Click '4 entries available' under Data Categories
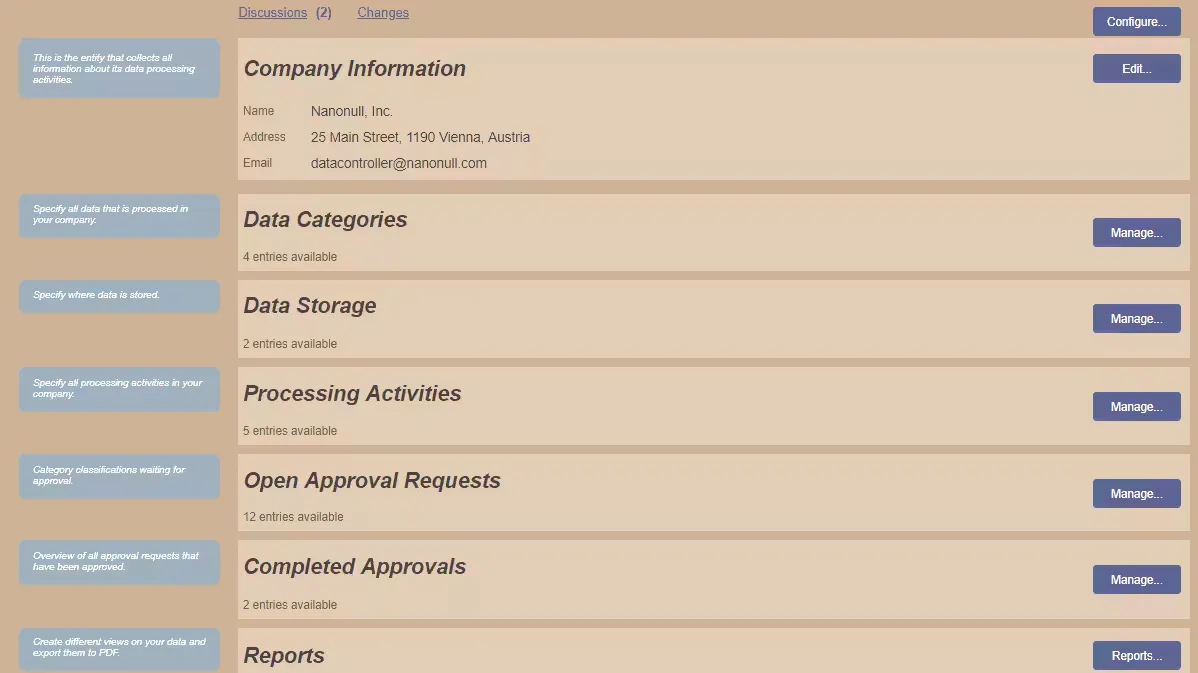Image resolution: width=1198 pixels, height=673 pixels. [290, 257]
